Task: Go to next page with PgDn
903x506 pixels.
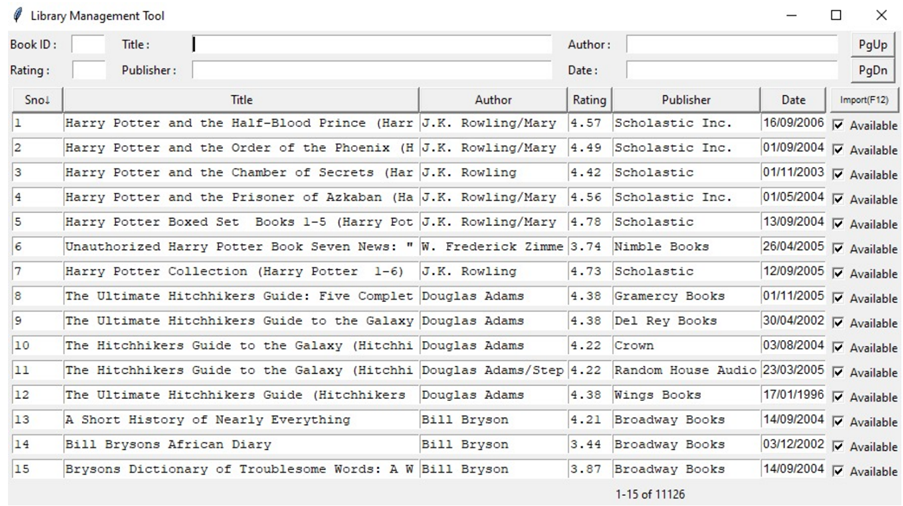Action: pyautogui.click(x=872, y=70)
